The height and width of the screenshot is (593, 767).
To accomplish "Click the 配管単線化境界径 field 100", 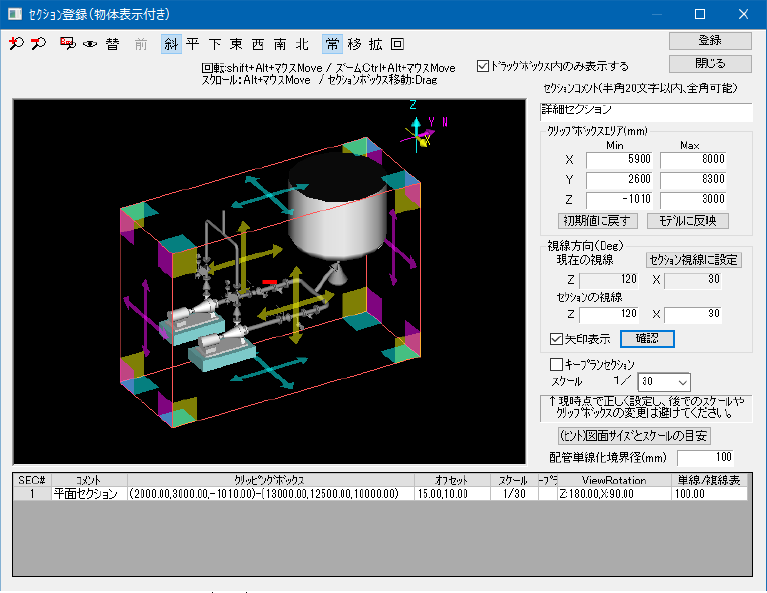I will point(706,457).
